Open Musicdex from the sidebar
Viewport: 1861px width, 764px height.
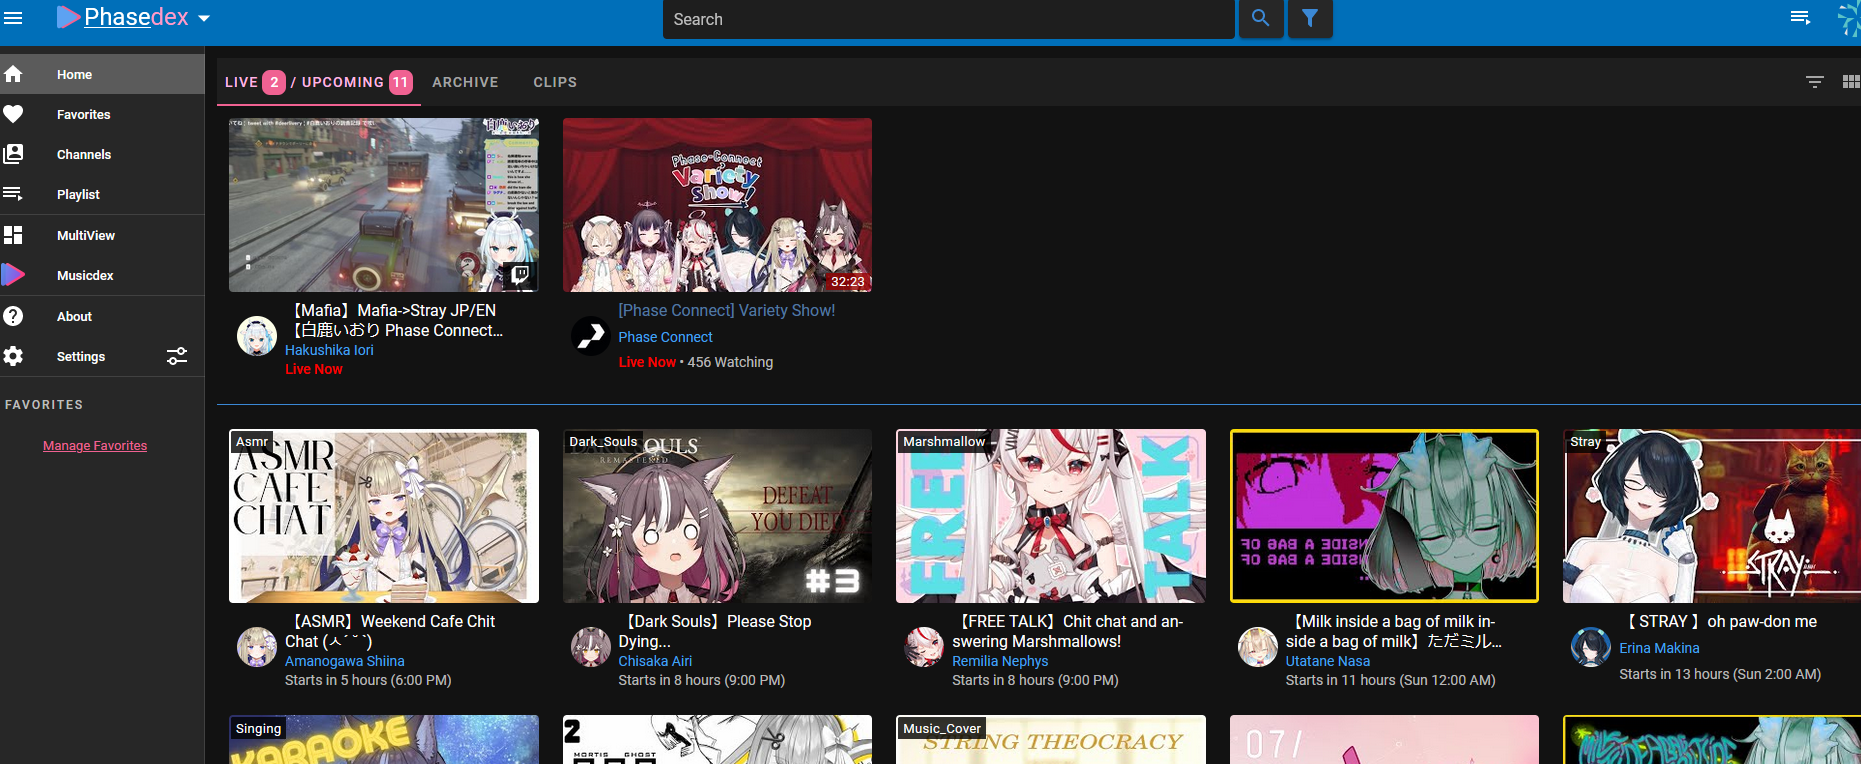coord(85,275)
